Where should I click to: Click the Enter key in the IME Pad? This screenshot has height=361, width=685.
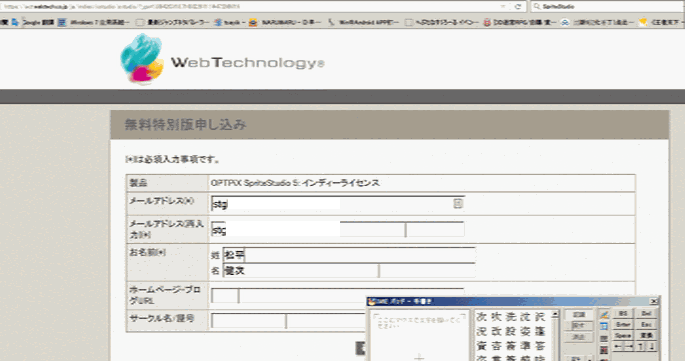pyautogui.click(x=623, y=325)
